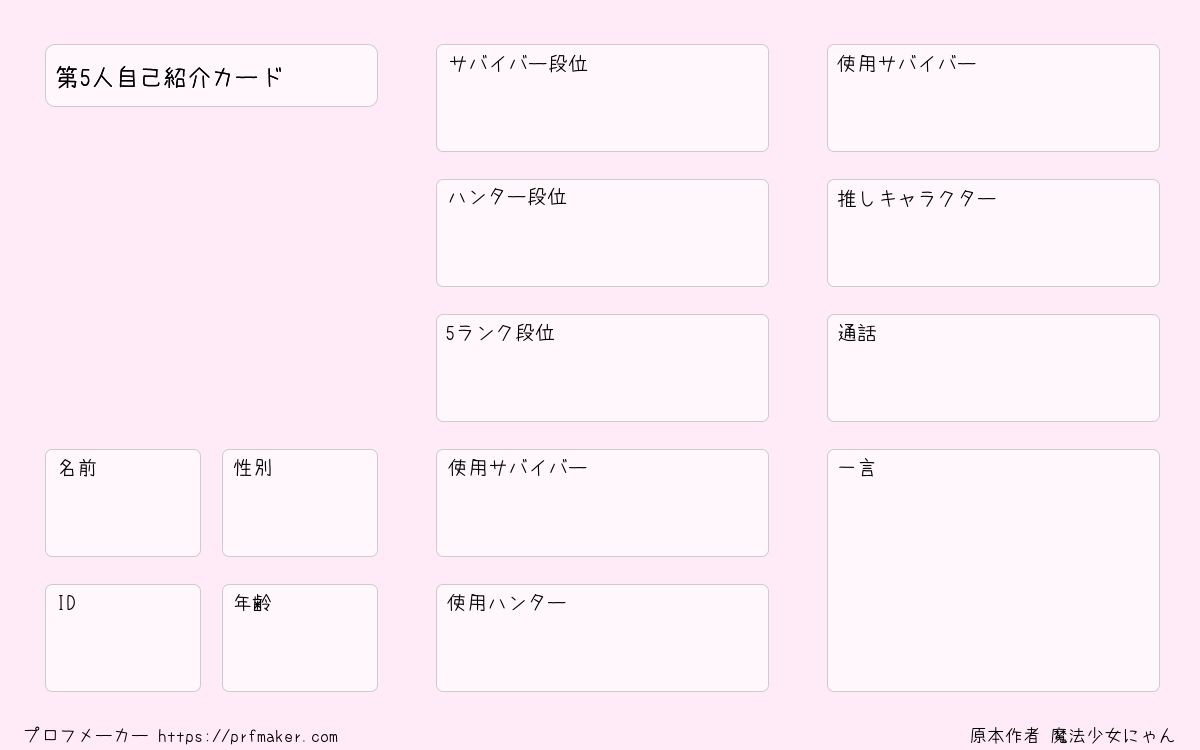This screenshot has width=1200, height=750.
Task: Click the 使用サバイバー box below 5ランク段位
Action: (602, 503)
